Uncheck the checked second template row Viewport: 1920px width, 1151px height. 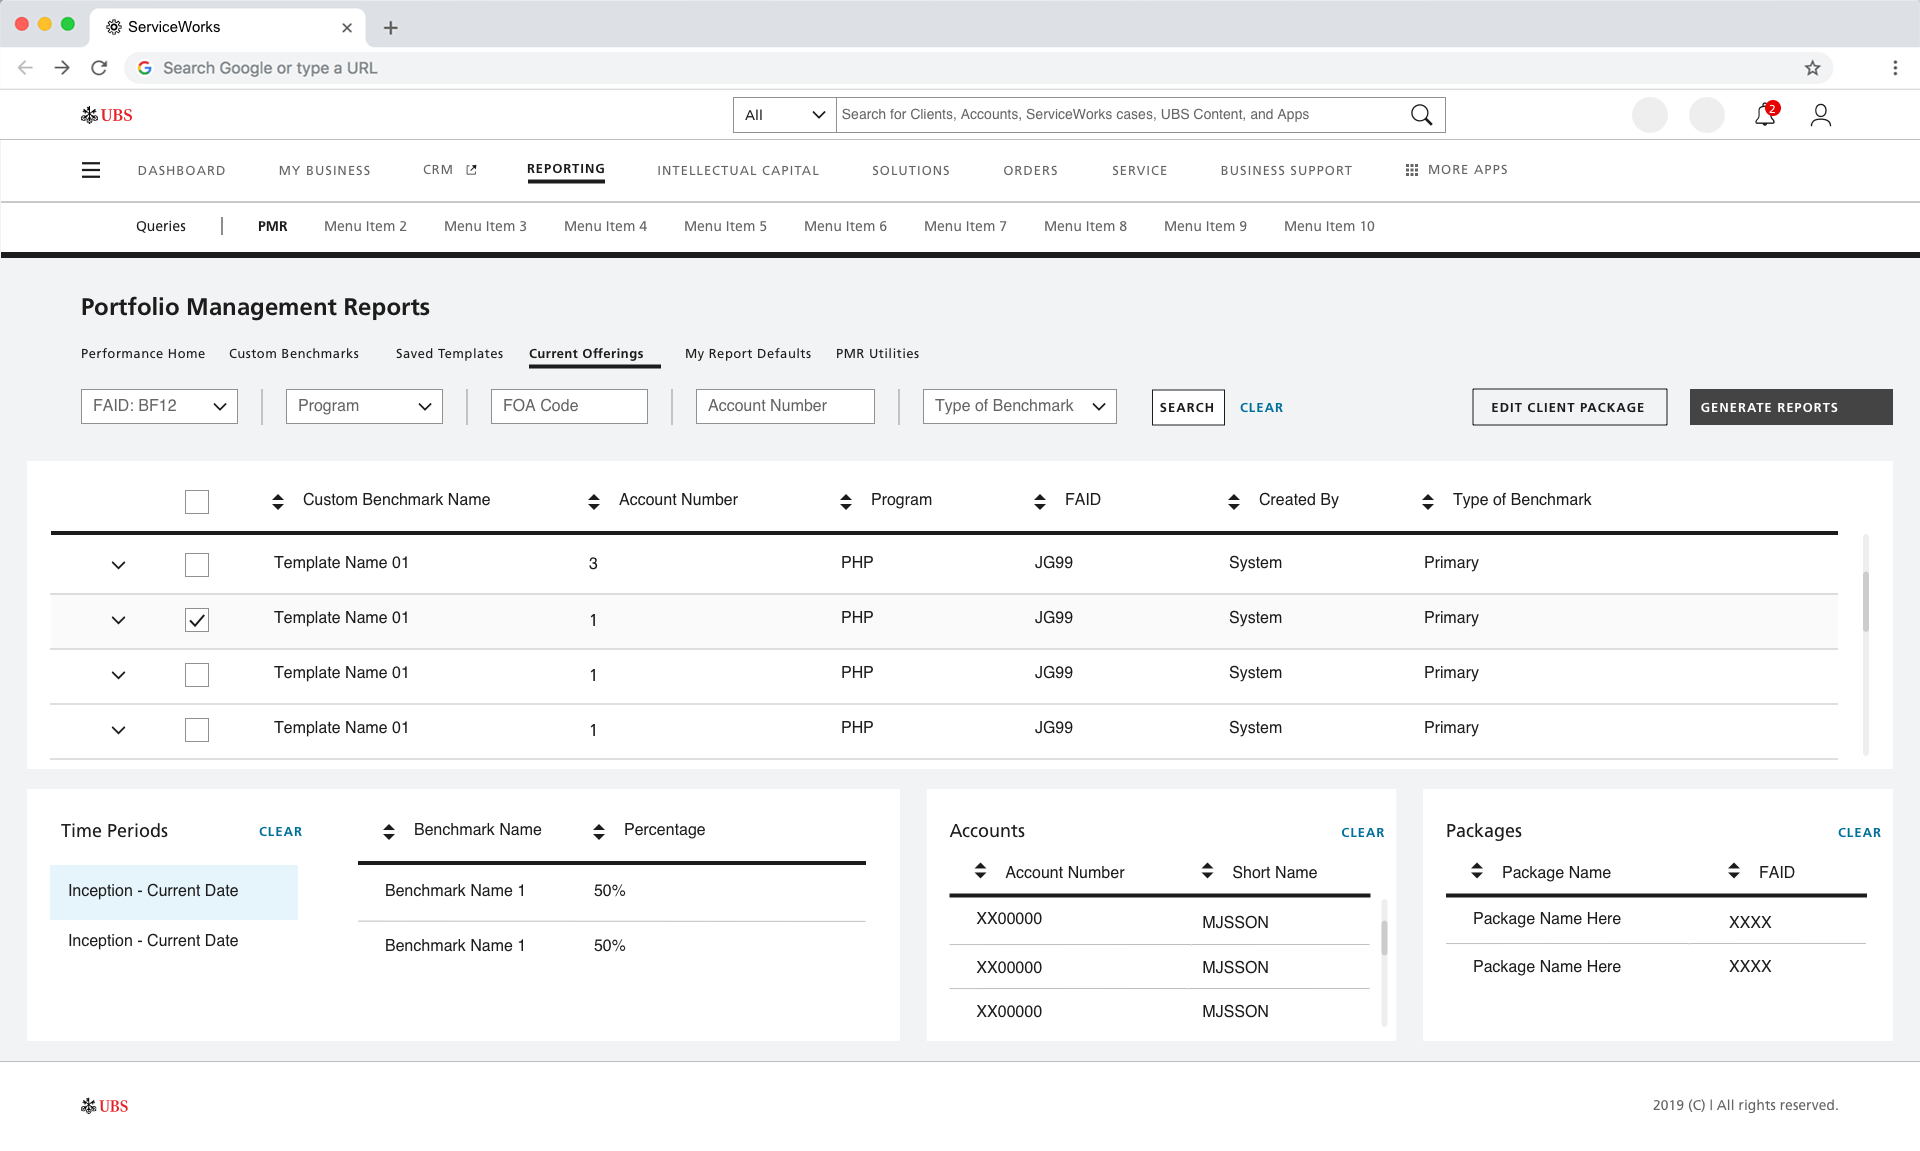tap(197, 620)
